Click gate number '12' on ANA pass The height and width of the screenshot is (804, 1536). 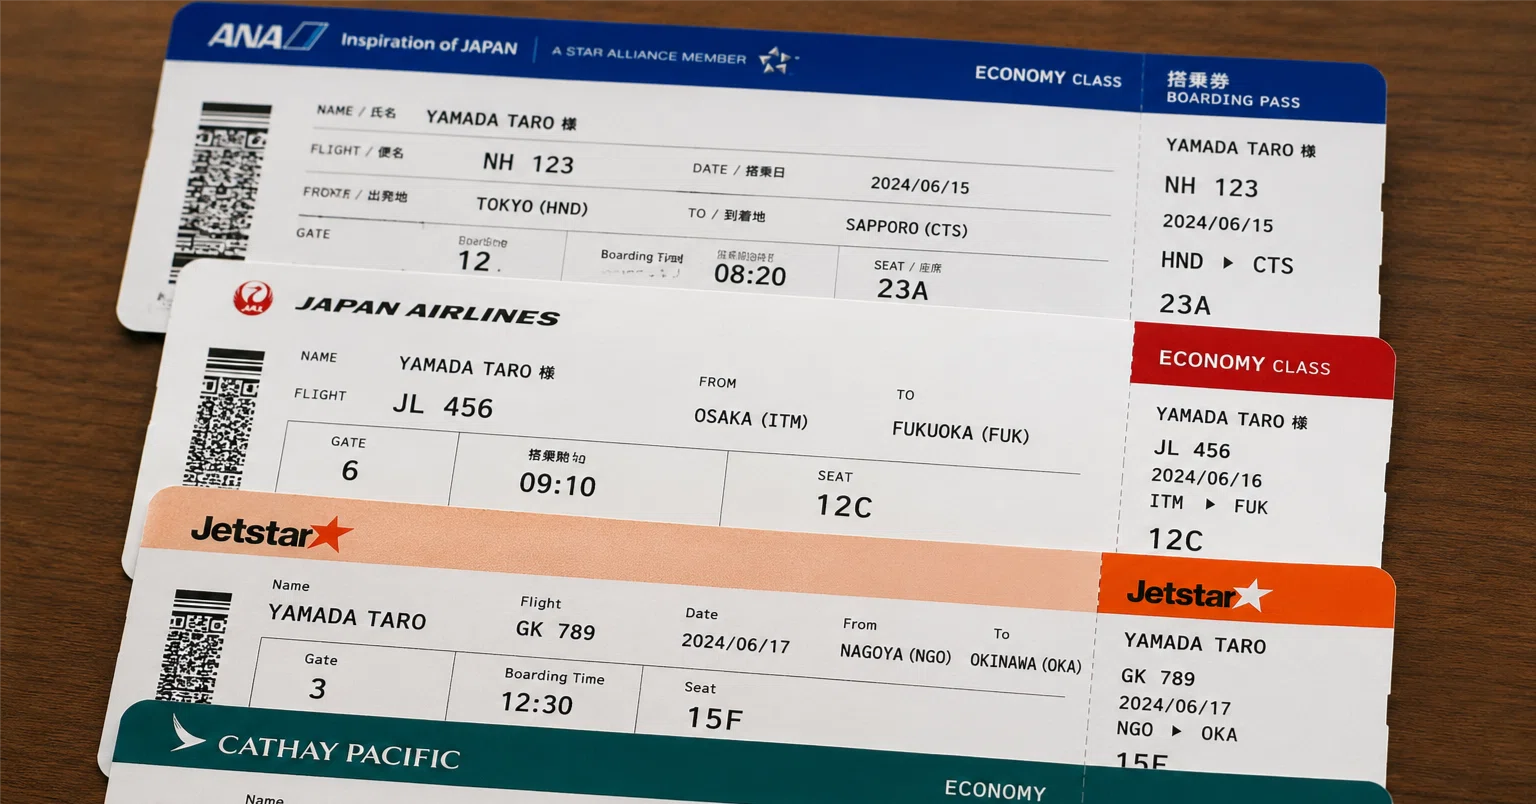click(475, 261)
